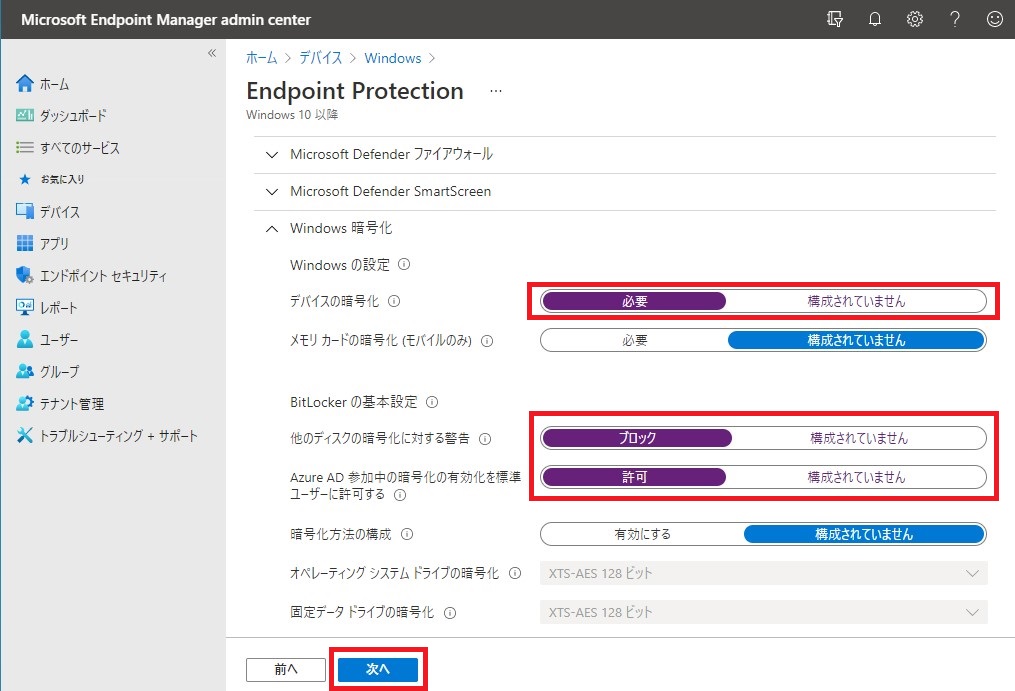
Task: Go to デバイス via breadcrumb
Action: [x=320, y=58]
